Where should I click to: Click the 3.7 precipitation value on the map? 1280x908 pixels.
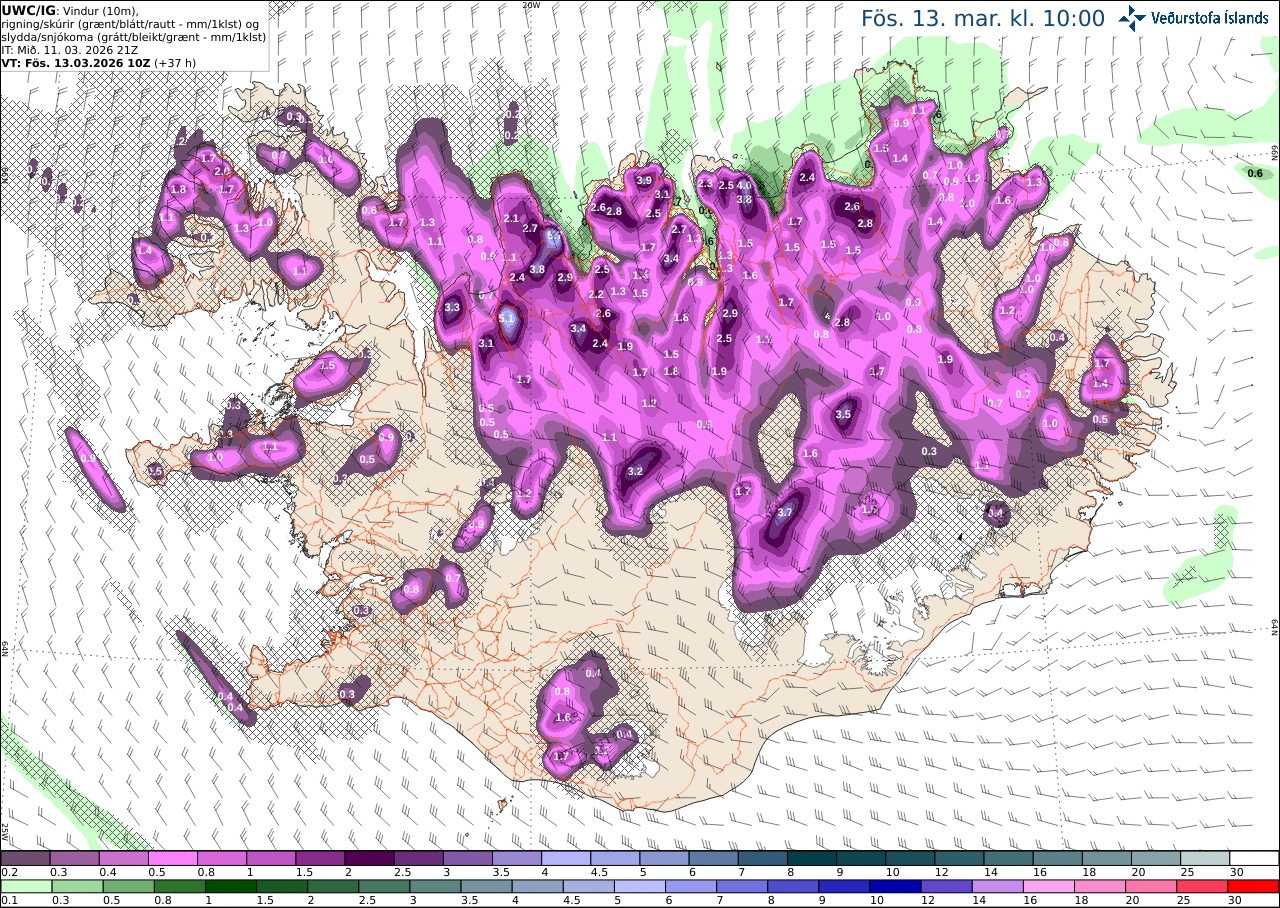785,512
